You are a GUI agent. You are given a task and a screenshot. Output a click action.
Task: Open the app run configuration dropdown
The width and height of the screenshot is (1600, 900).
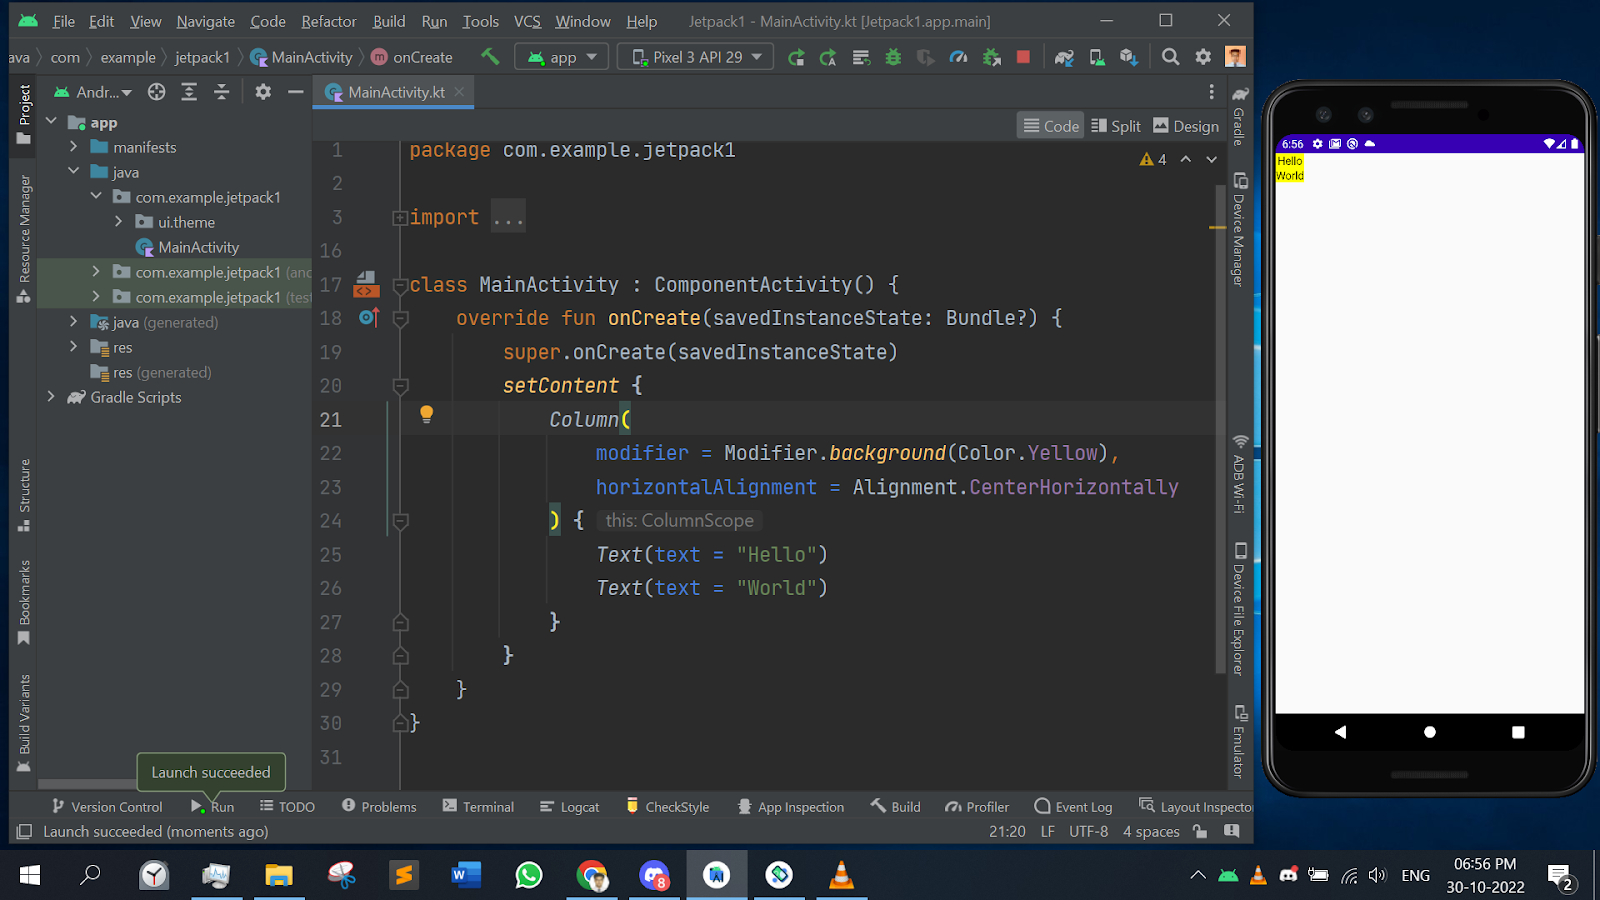pos(562,57)
